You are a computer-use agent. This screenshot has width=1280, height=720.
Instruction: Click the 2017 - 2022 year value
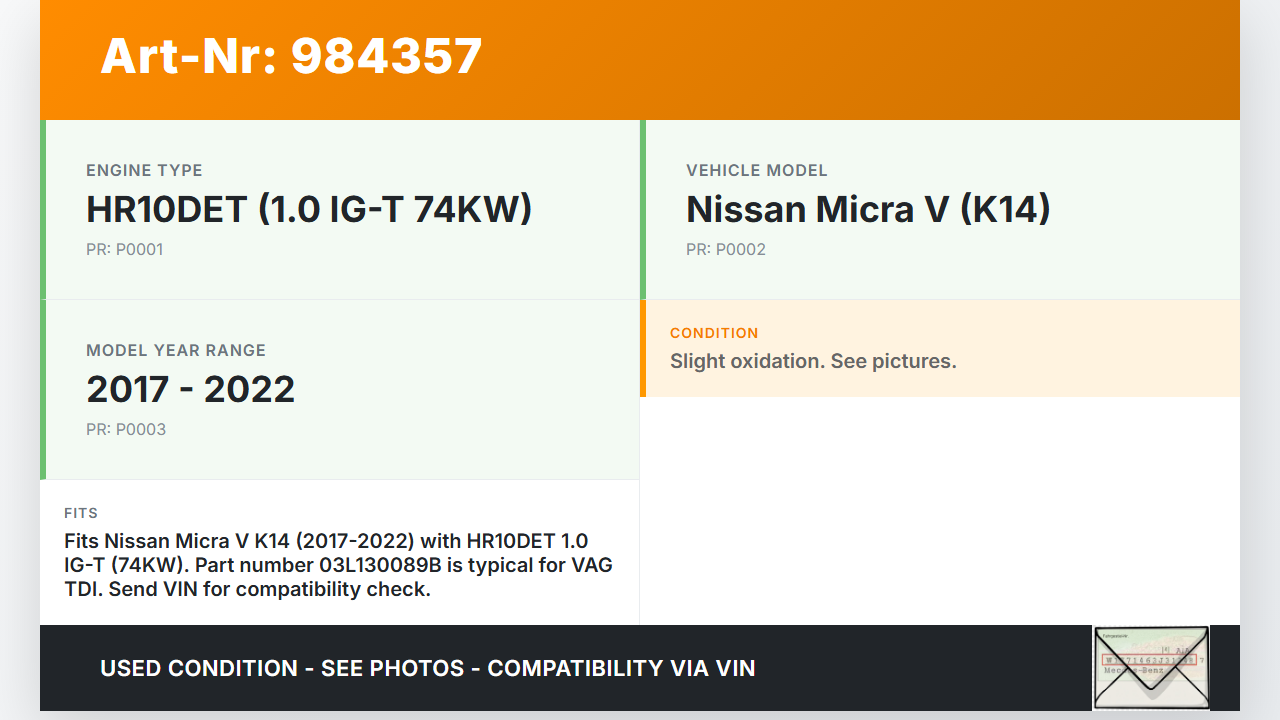point(190,389)
